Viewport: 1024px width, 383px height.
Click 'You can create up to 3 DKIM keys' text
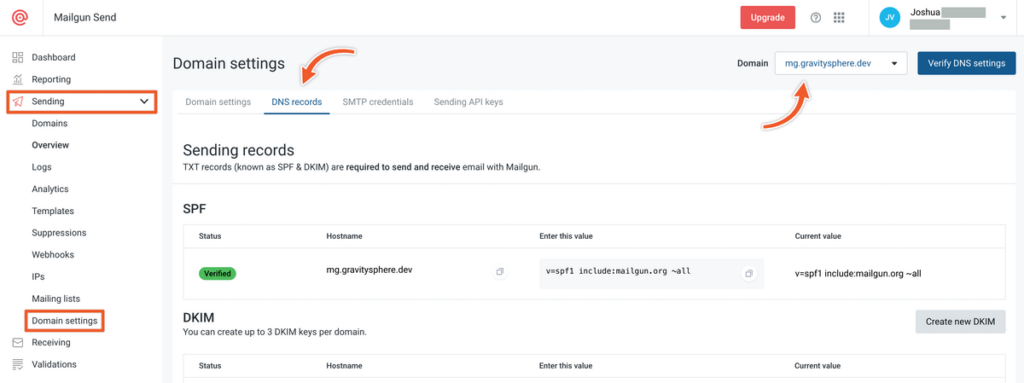pos(275,332)
